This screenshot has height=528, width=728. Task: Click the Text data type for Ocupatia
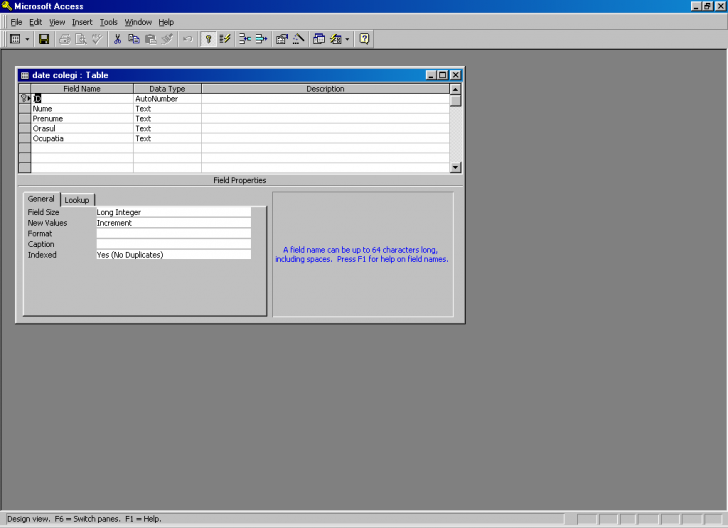coord(168,138)
